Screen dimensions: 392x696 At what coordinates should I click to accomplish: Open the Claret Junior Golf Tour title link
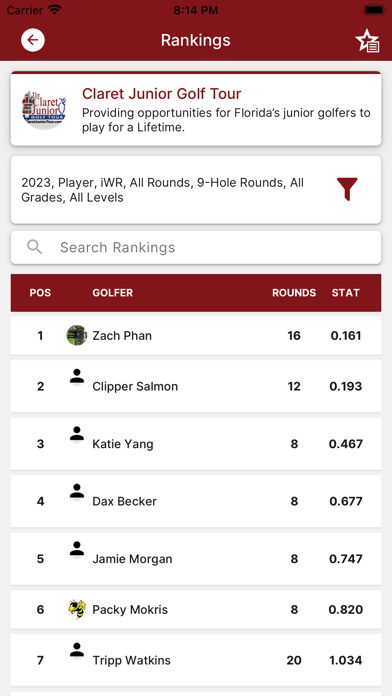pos(162,94)
